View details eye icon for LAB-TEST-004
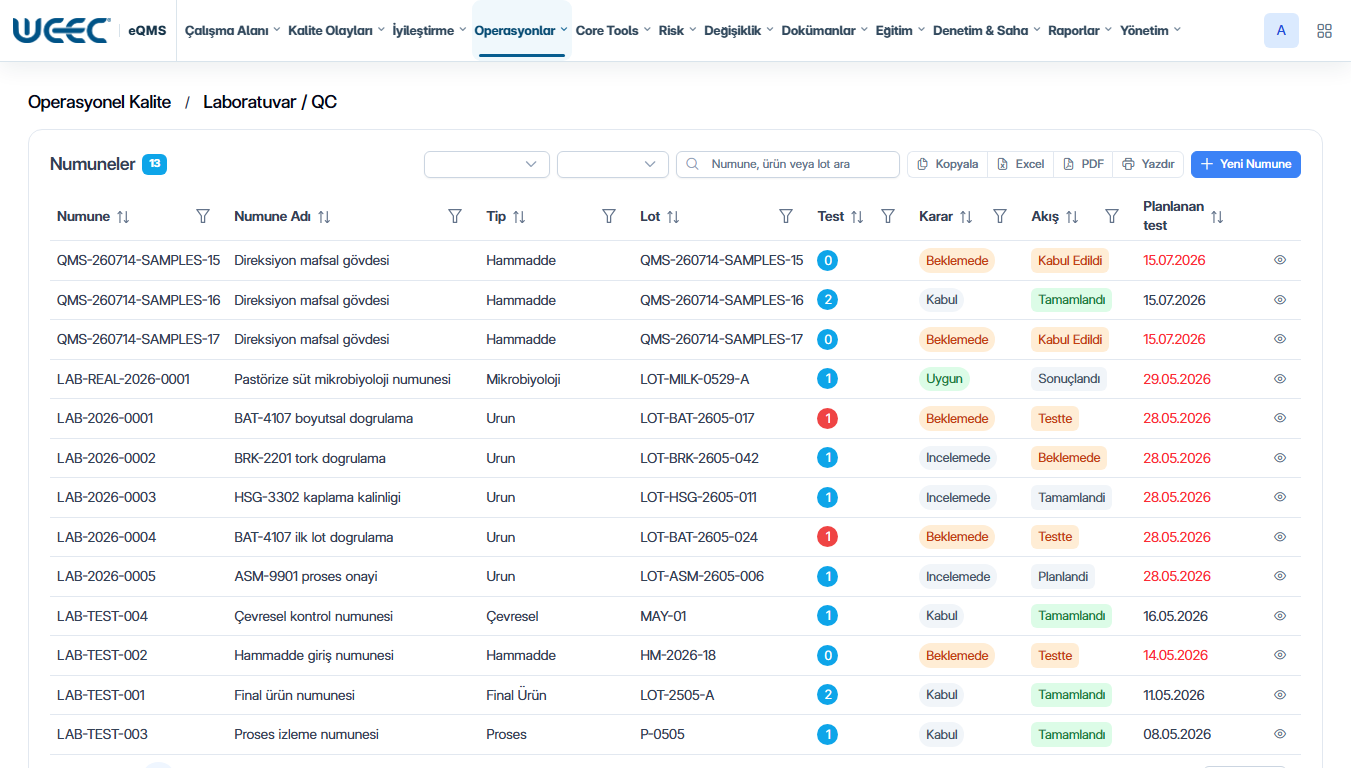Screen dimensions: 1366x768 [x=1280, y=615]
